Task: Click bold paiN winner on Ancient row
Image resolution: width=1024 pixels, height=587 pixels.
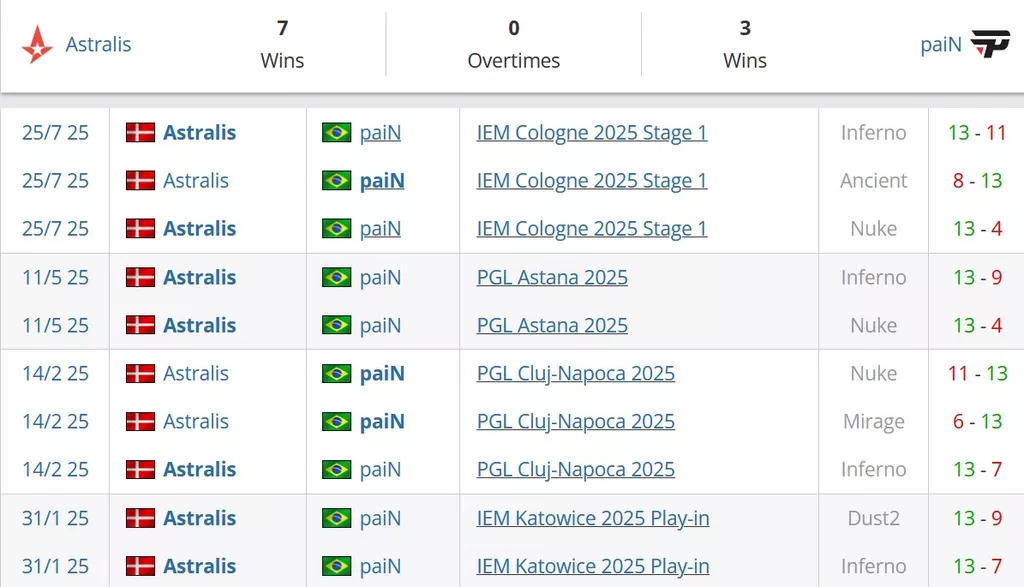Action: click(x=382, y=180)
